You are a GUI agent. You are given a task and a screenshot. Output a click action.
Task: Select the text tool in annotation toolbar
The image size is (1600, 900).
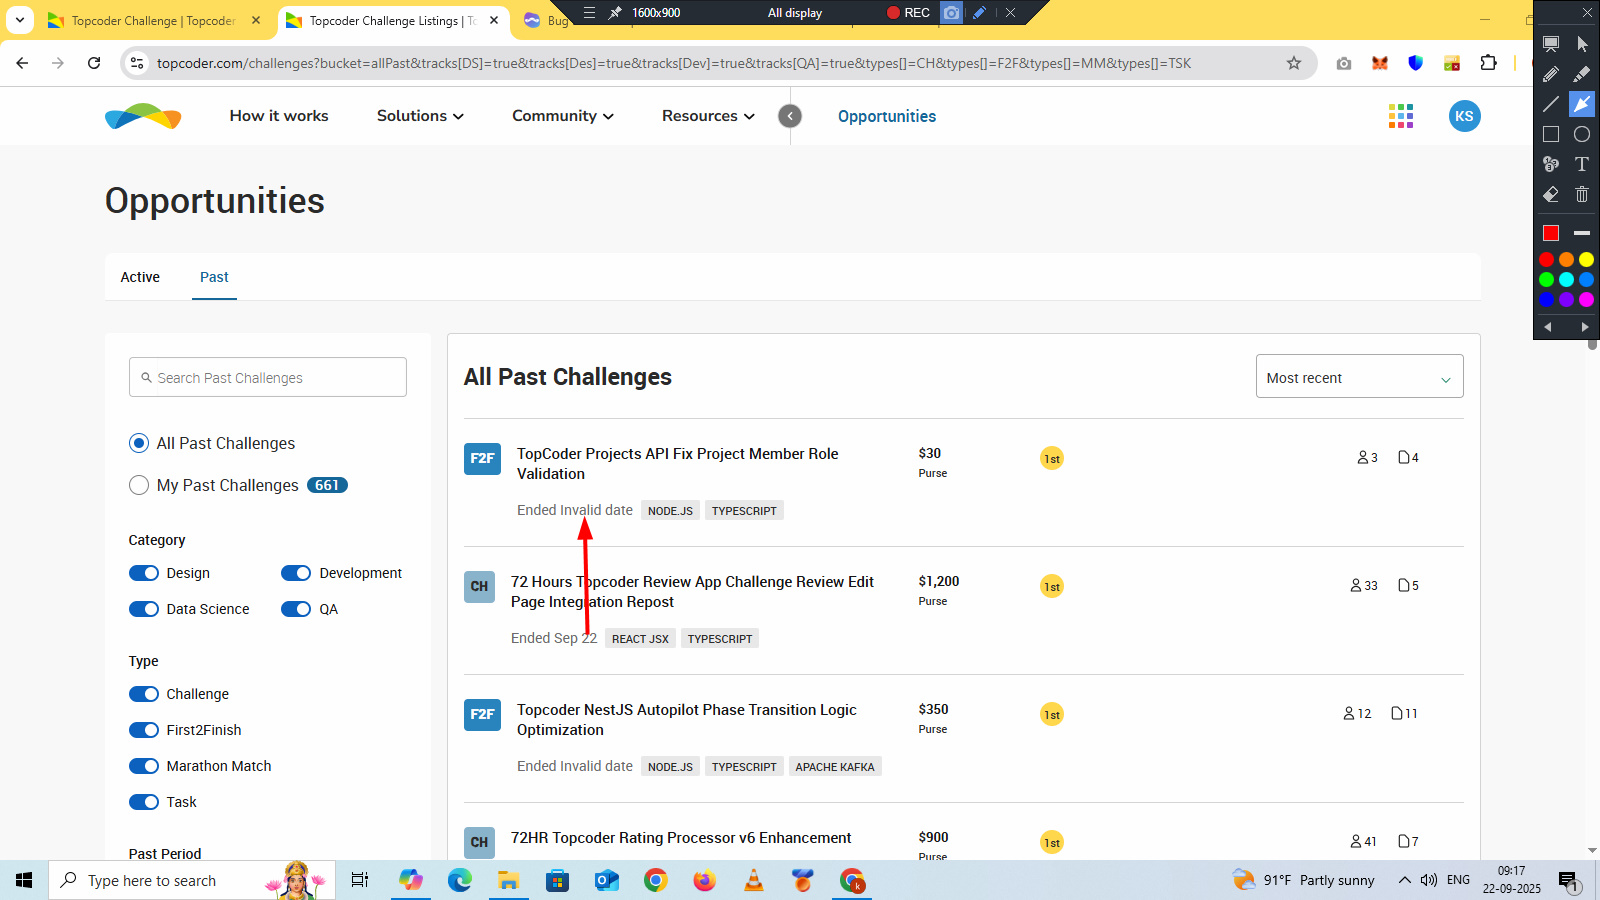tap(1581, 164)
